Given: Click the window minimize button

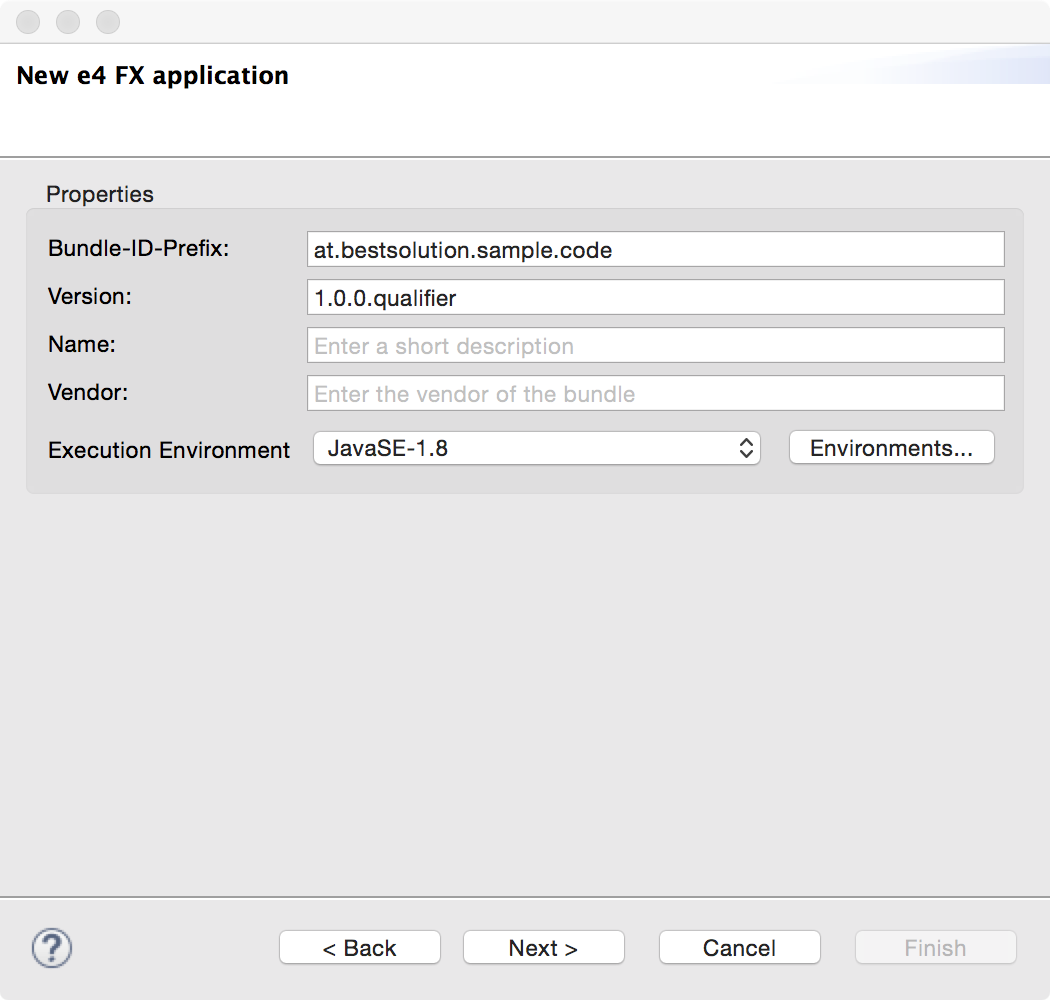Looking at the screenshot, I should [68, 21].
